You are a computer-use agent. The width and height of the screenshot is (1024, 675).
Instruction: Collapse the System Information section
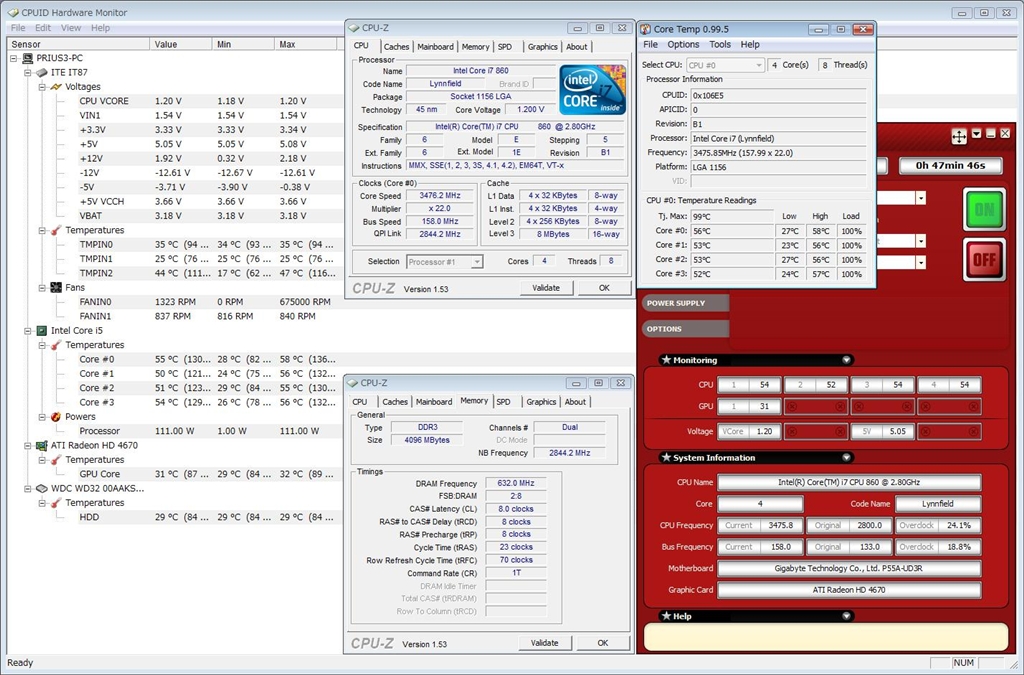pyautogui.click(x=846, y=458)
